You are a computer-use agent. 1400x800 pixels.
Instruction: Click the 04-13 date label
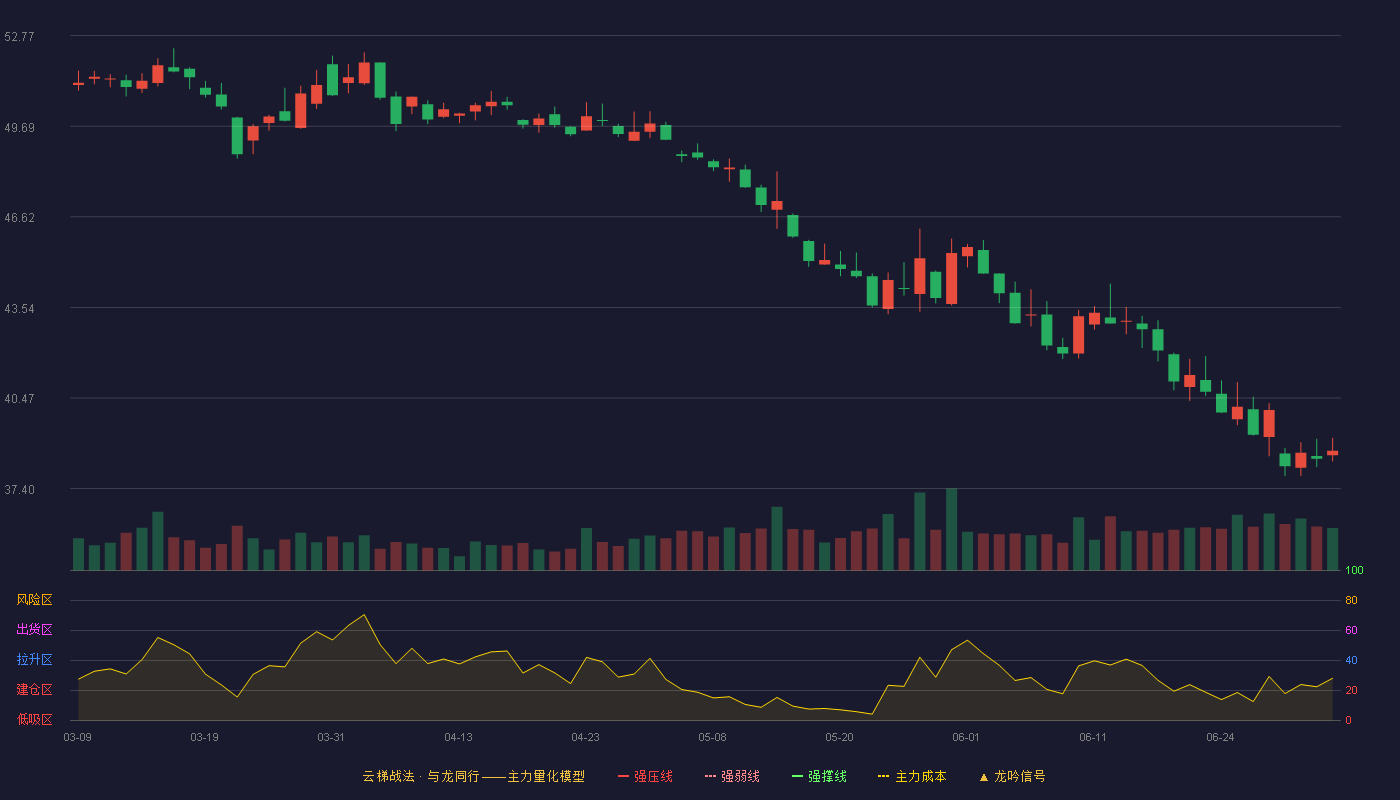coord(459,737)
